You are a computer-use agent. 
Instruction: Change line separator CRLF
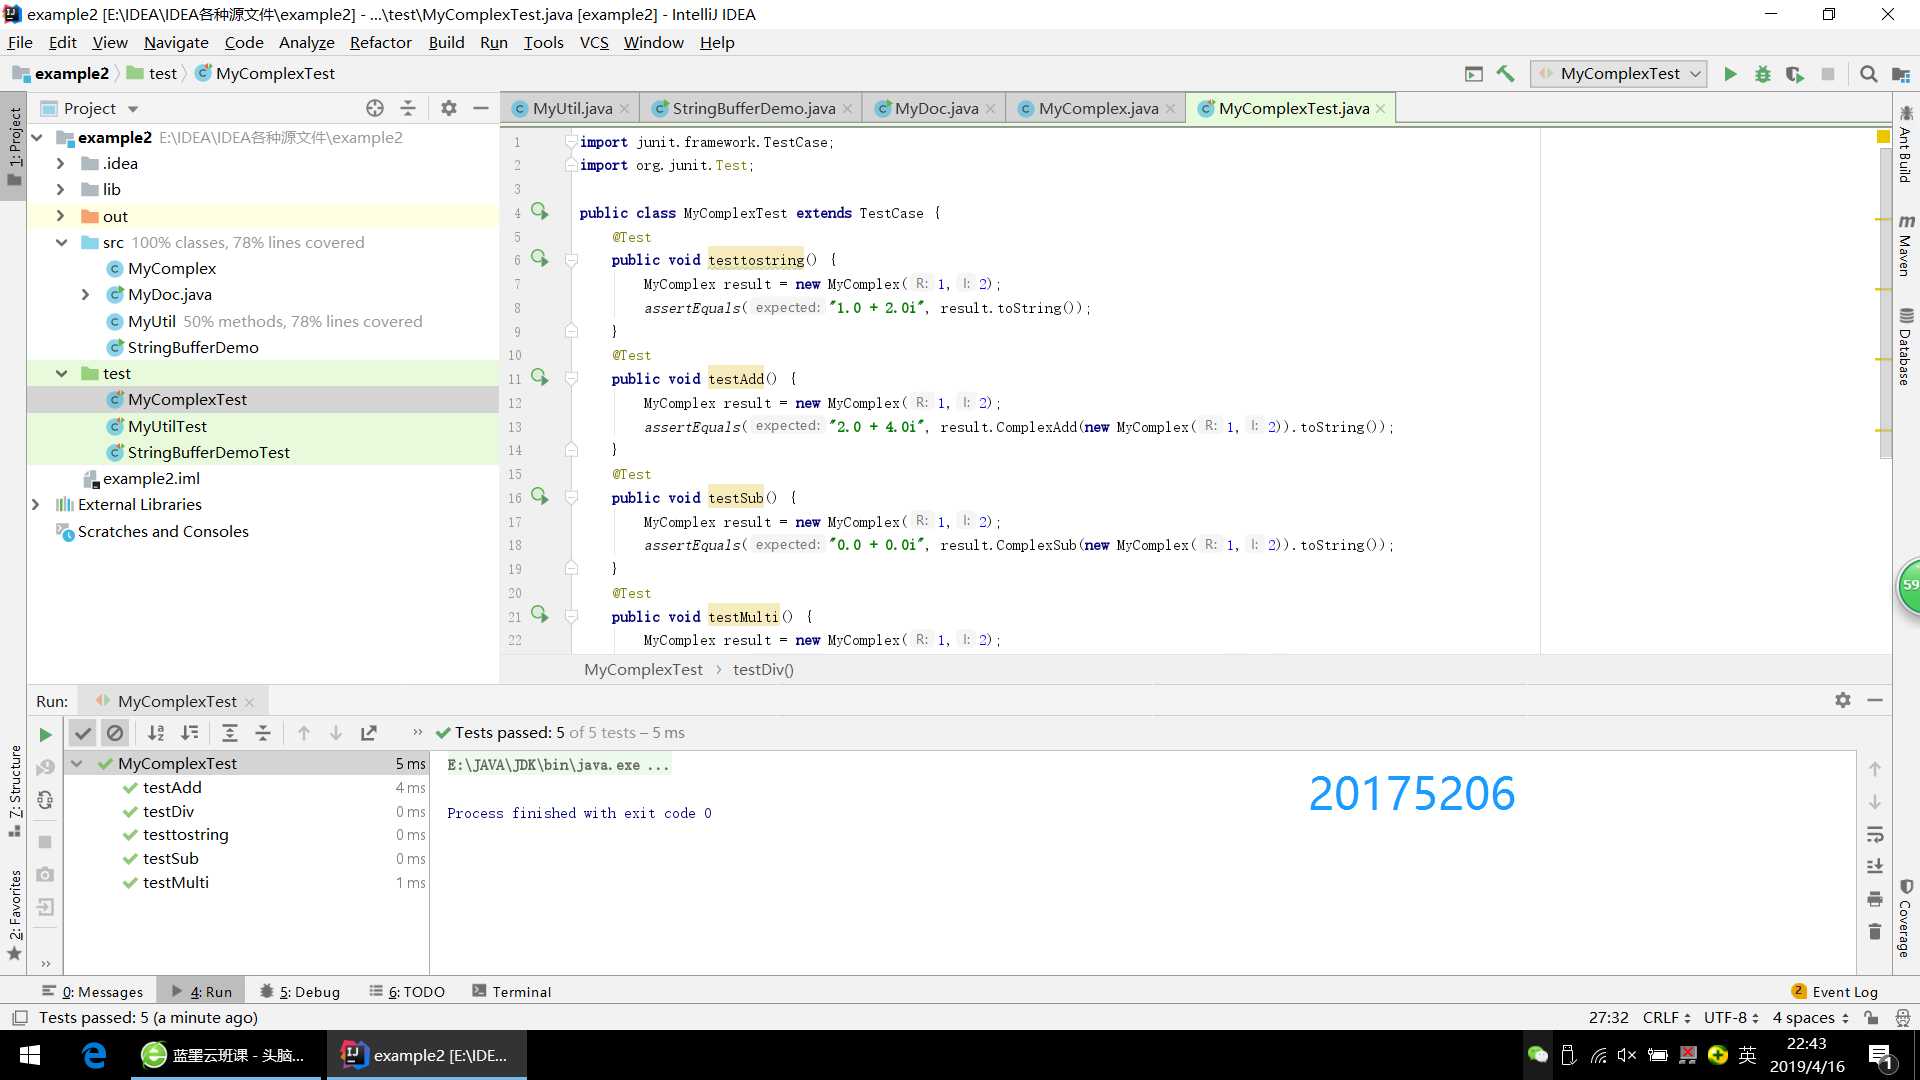1666,1017
